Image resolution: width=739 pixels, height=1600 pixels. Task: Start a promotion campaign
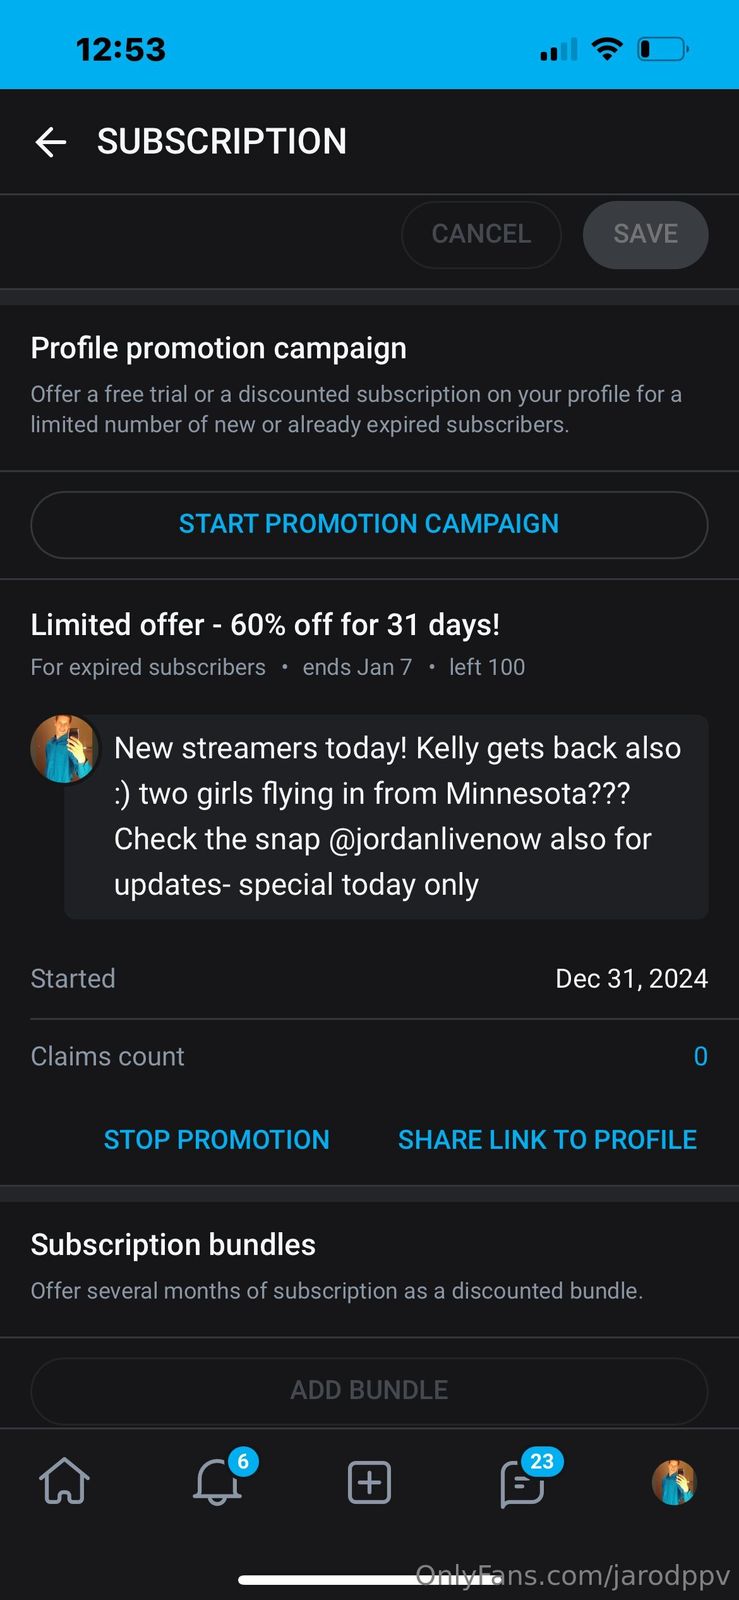coord(369,524)
